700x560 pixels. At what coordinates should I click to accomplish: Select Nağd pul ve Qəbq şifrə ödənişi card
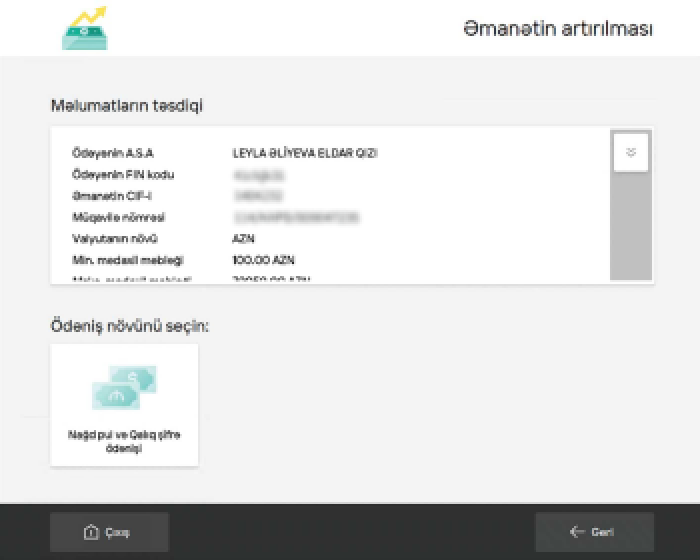click(x=124, y=405)
